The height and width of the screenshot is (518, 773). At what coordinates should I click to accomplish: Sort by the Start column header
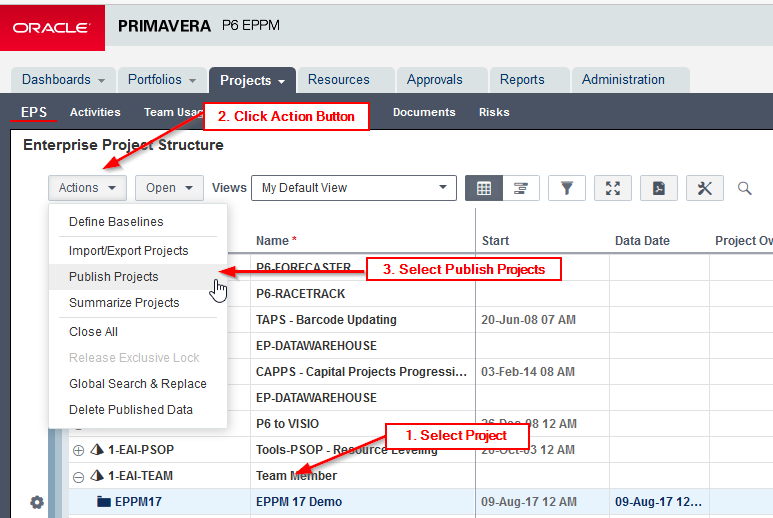(x=495, y=241)
